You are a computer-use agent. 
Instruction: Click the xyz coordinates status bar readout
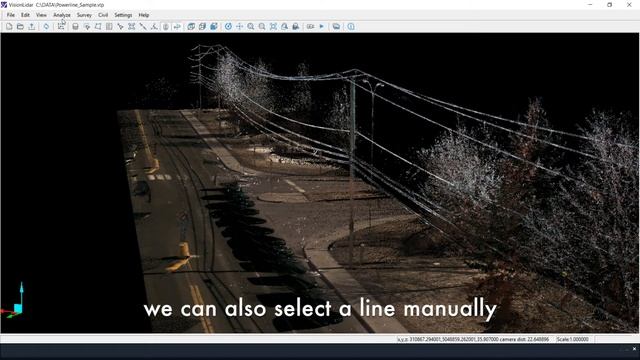click(473, 339)
